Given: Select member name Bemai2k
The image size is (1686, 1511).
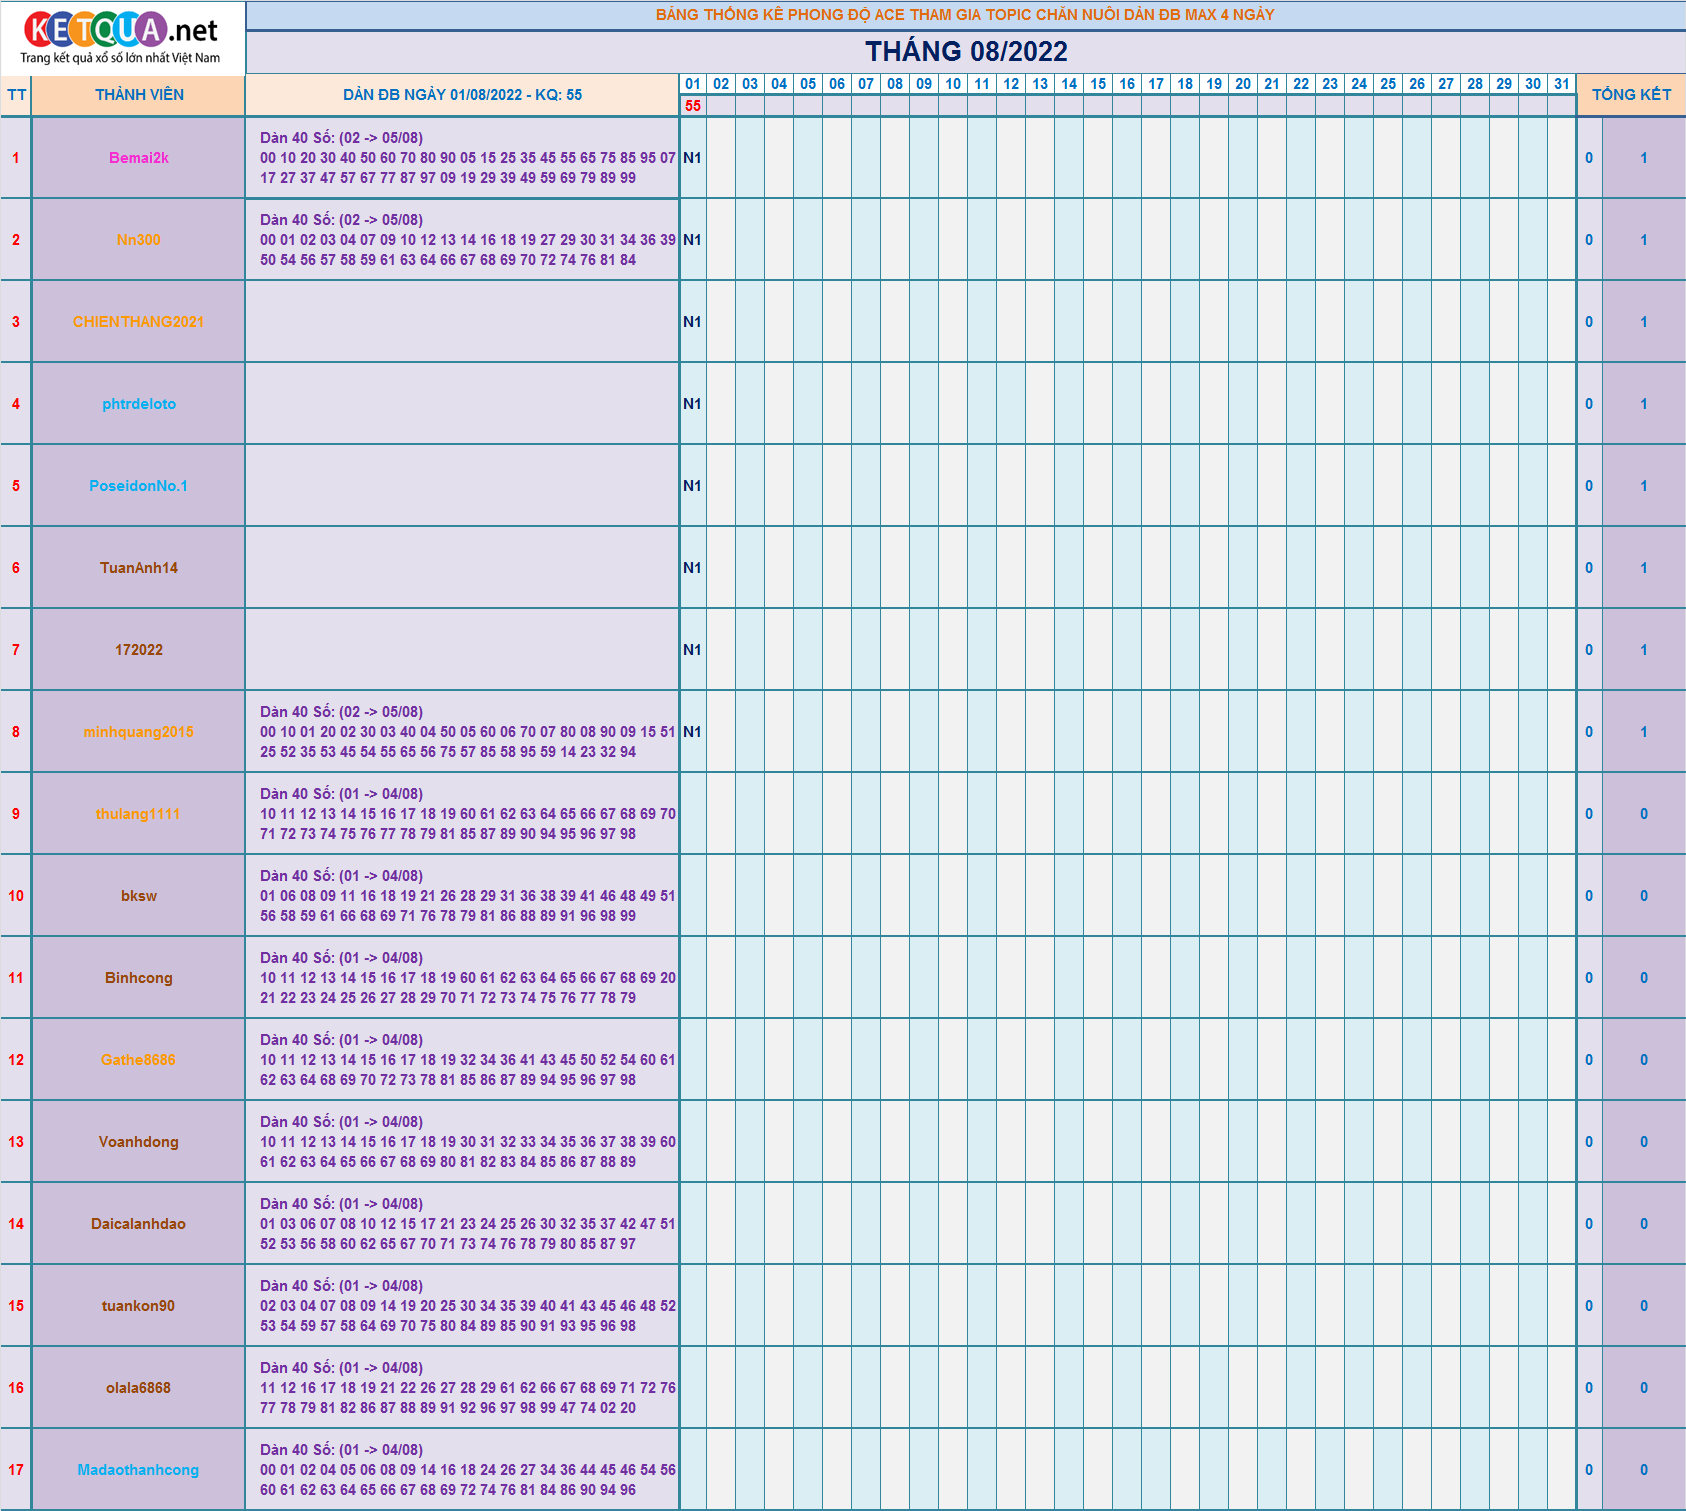Looking at the screenshot, I should [139, 158].
